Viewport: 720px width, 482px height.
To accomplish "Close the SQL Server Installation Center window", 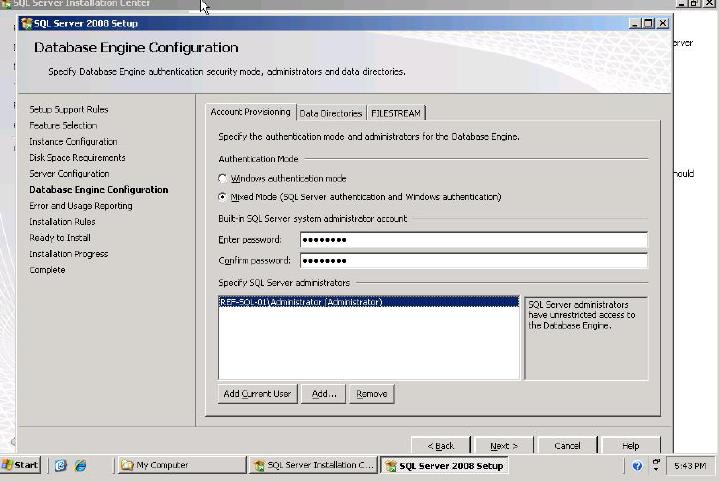I will (709, 3).
